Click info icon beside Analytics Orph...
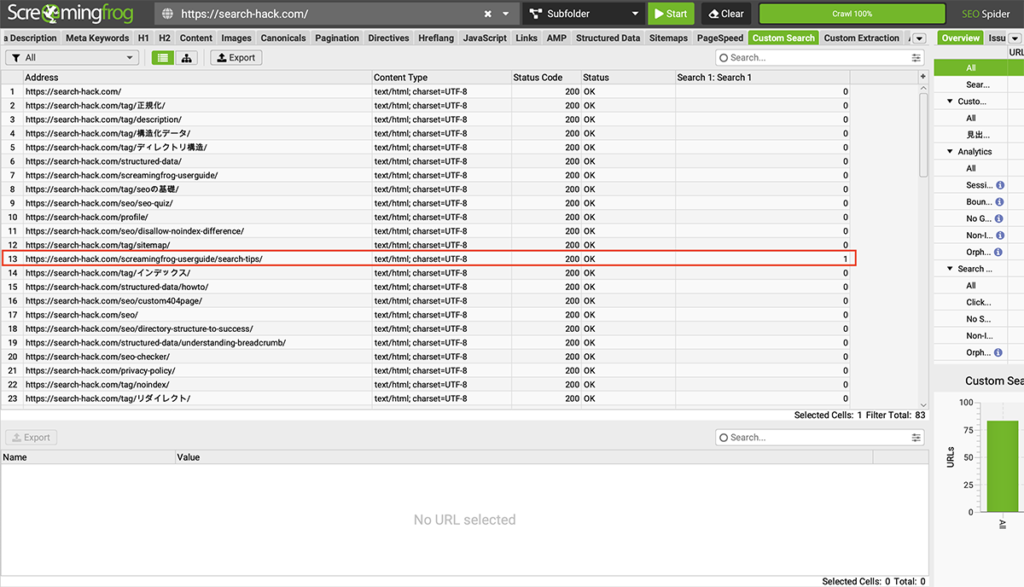Image resolution: width=1024 pixels, height=587 pixels. coord(999,252)
